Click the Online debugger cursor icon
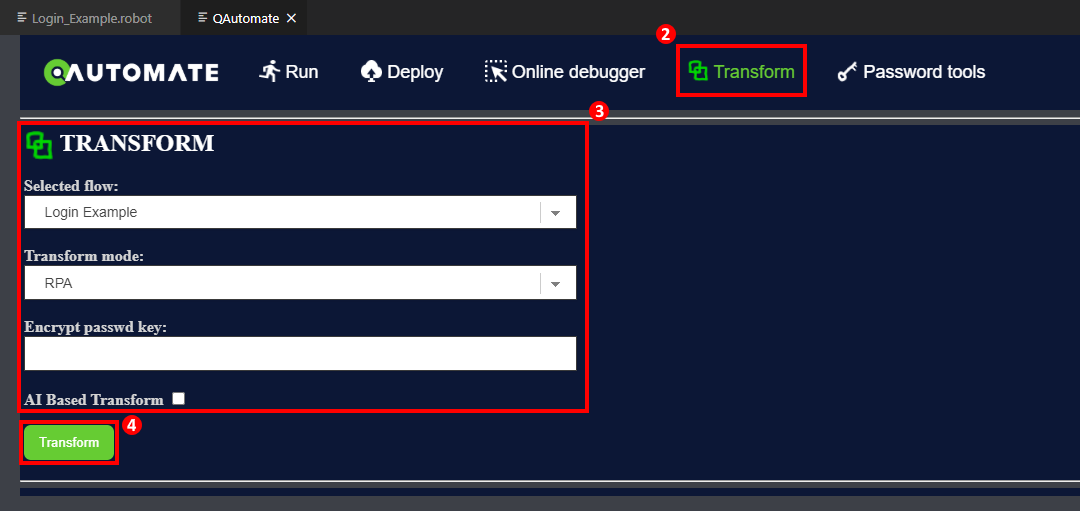The image size is (1080, 511). point(496,71)
